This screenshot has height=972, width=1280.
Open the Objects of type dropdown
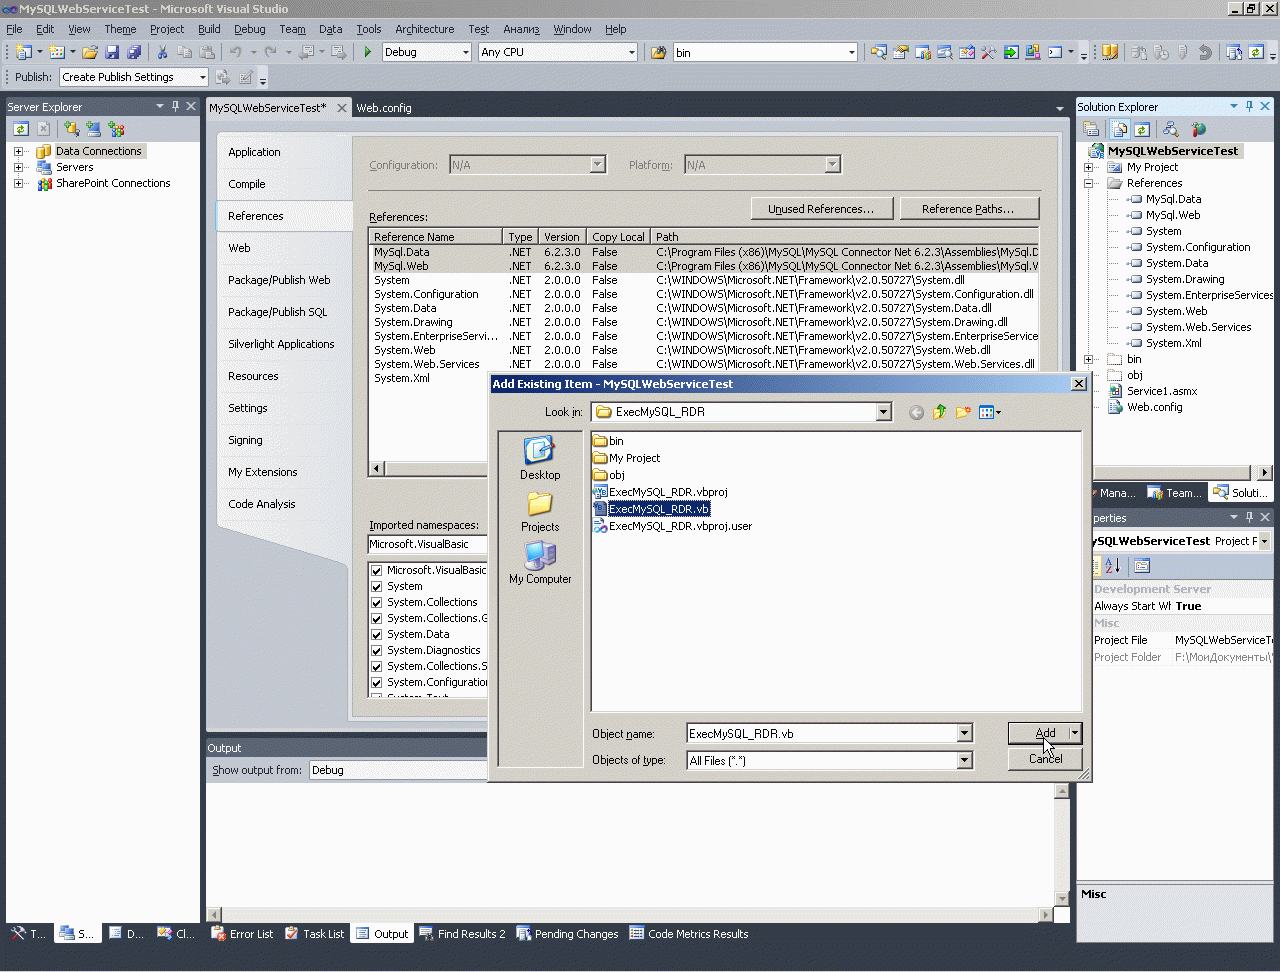964,761
